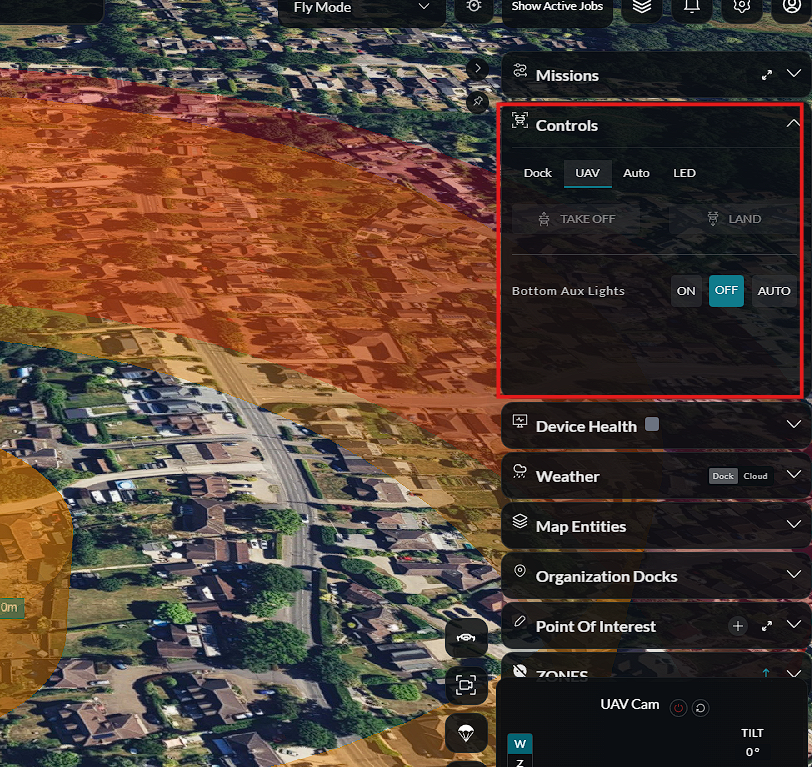Screen dimensions: 812x767
Task: Expand the Organization Docks section chevron
Action: pos(793,574)
